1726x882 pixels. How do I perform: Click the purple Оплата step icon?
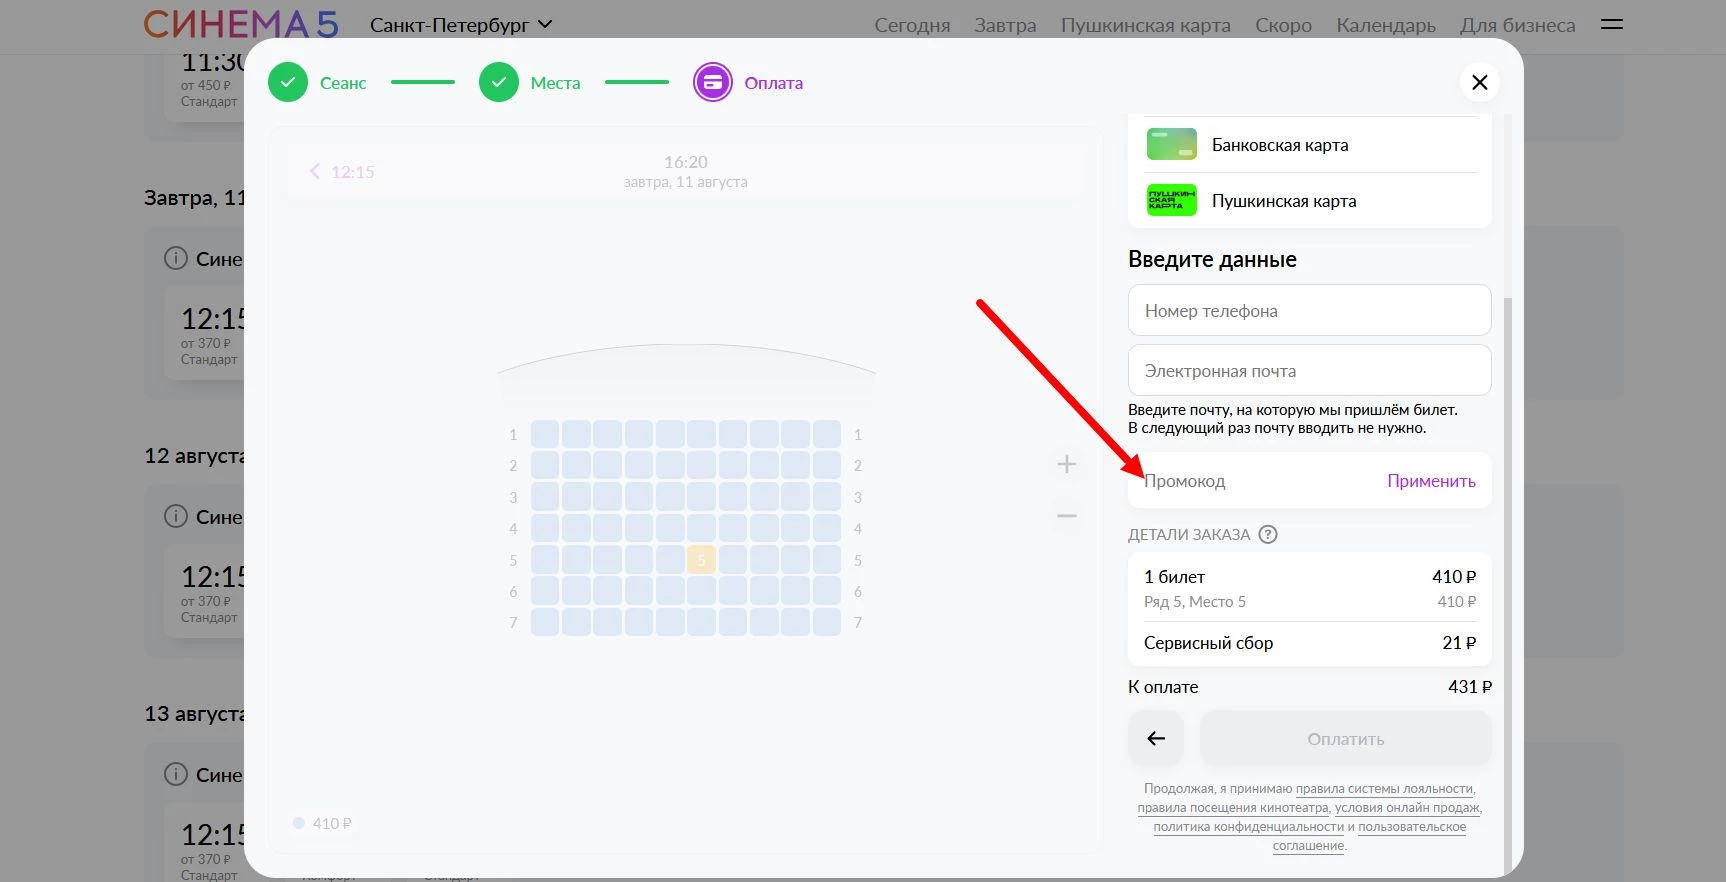(712, 83)
